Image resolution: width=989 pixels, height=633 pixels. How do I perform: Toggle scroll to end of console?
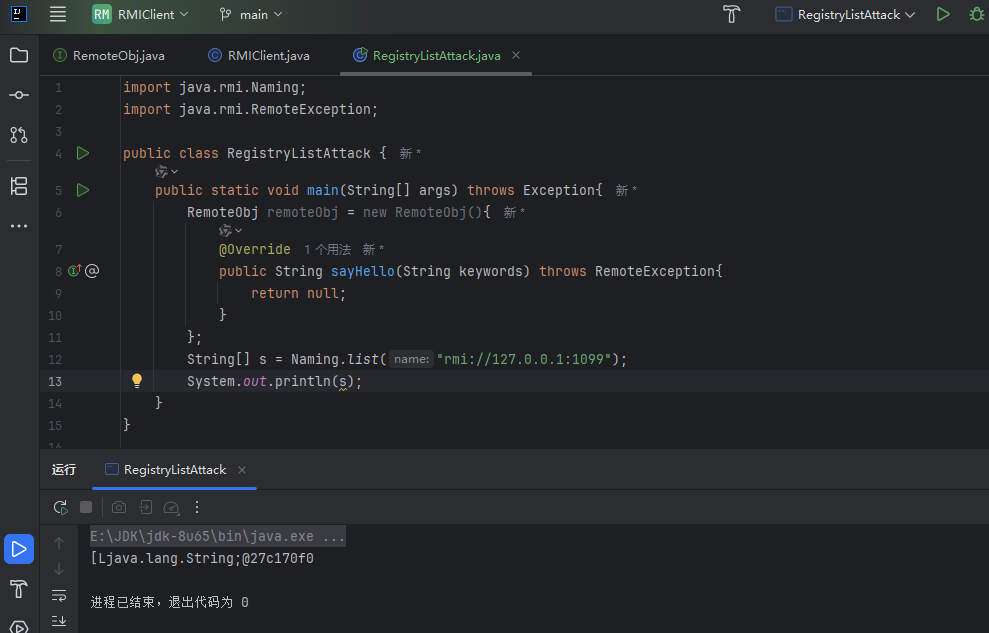point(59,621)
